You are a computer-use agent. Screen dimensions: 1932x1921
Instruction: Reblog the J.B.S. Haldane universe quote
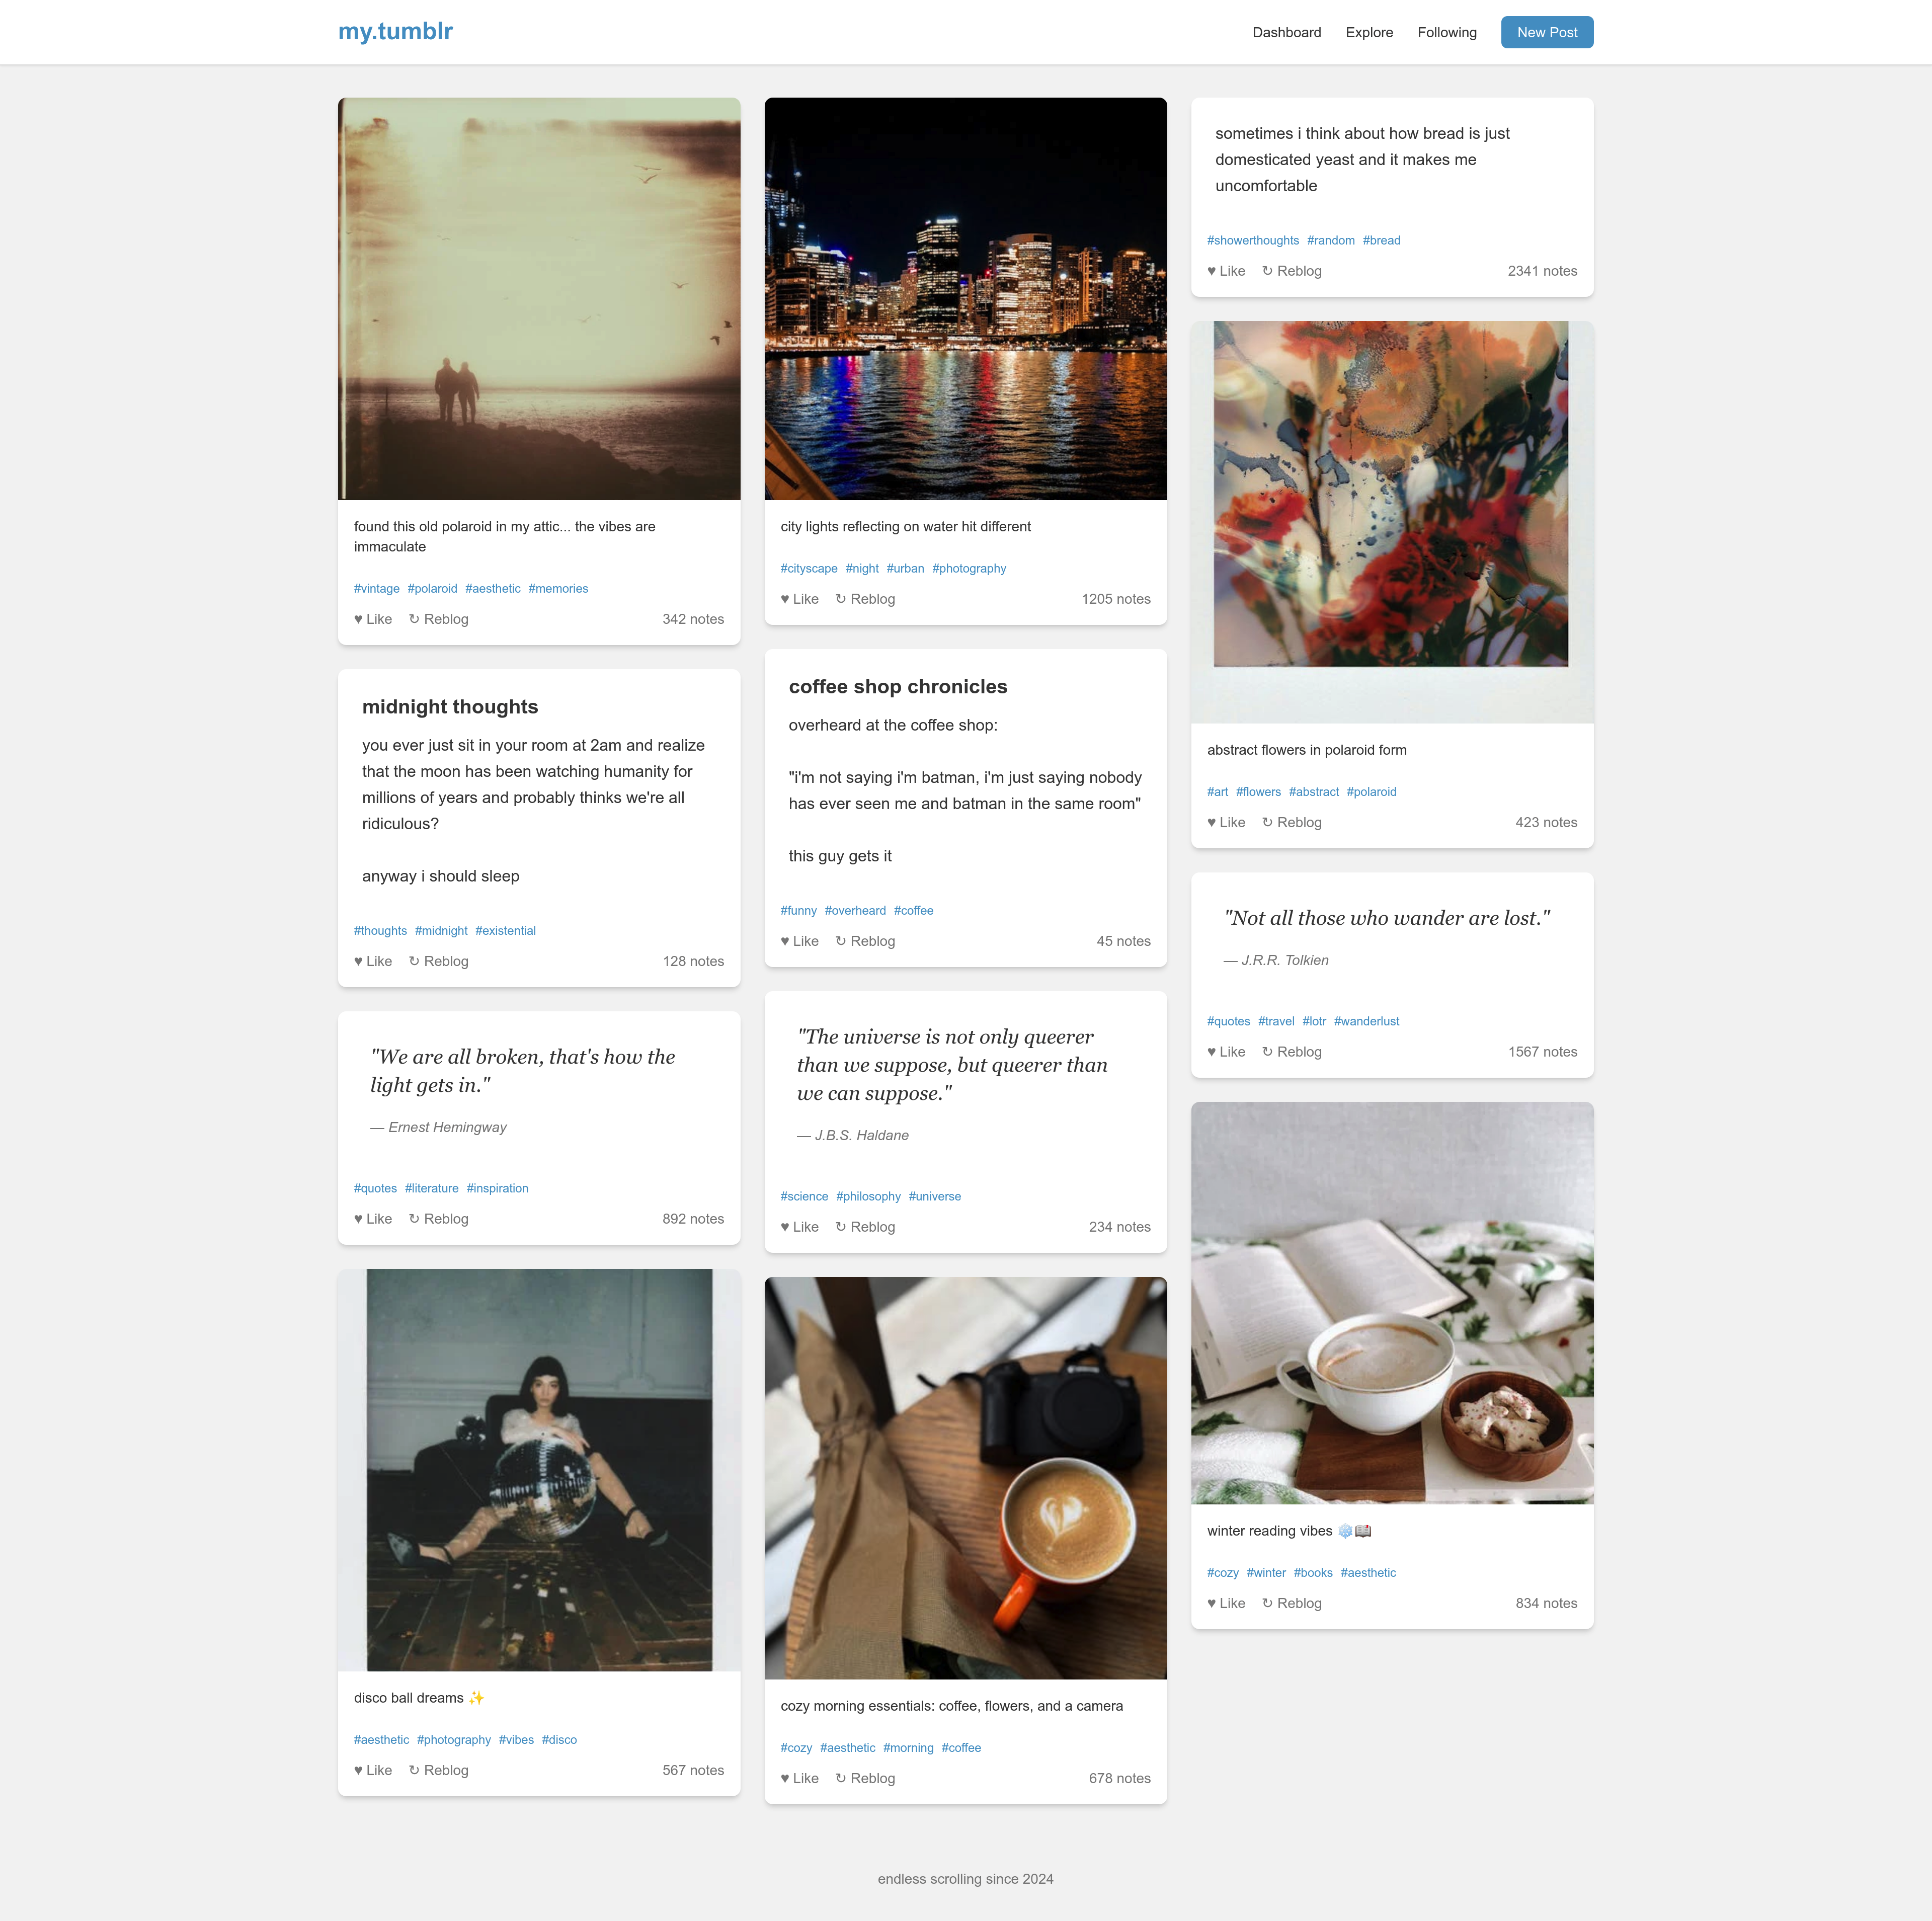pyautogui.click(x=865, y=1227)
